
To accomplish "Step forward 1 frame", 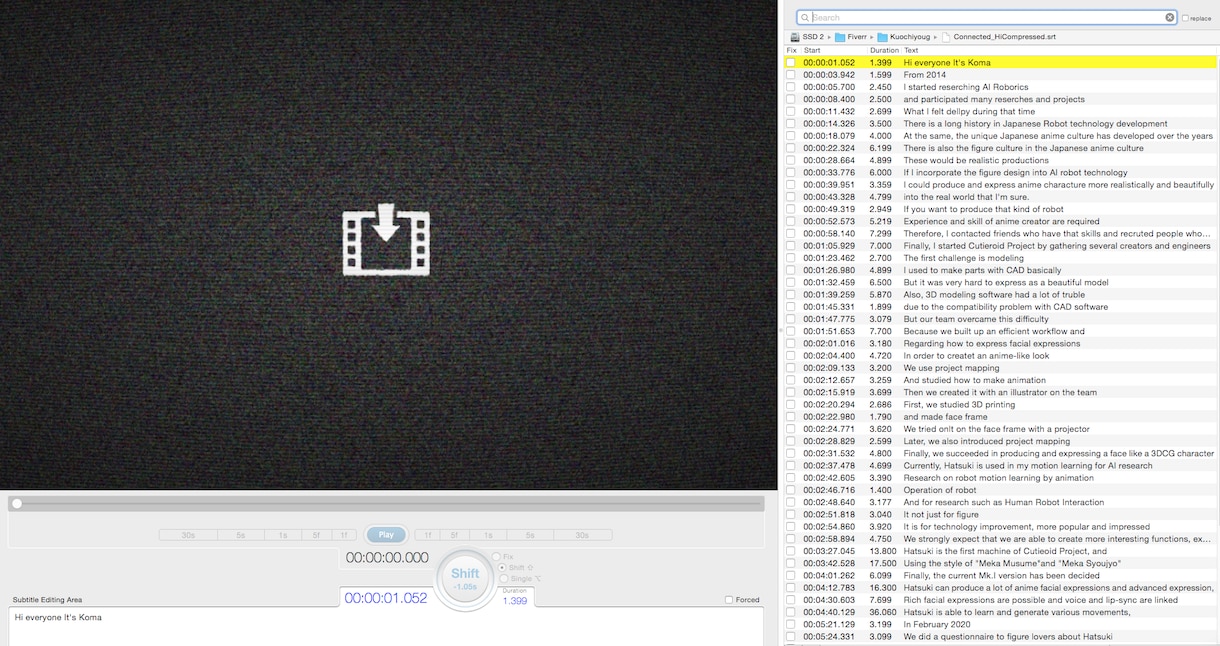I will coord(427,535).
